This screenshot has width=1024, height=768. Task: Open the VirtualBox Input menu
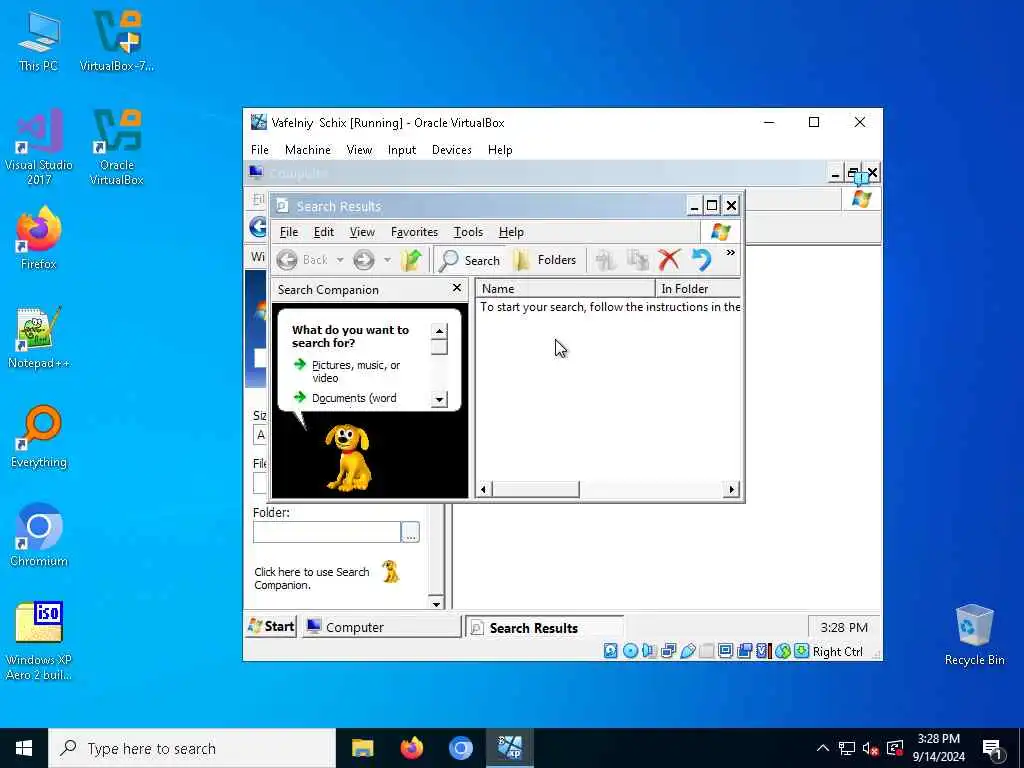tap(402, 150)
